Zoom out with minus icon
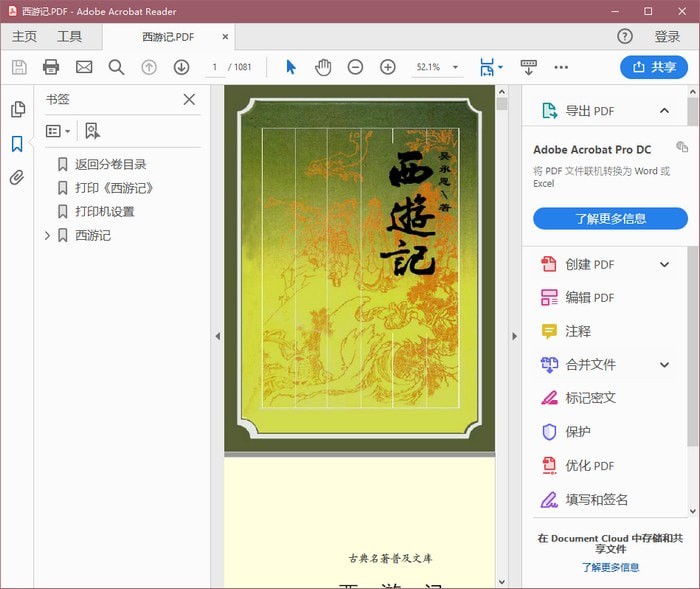Viewport: 700px width, 589px height. click(x=355, y=67)
